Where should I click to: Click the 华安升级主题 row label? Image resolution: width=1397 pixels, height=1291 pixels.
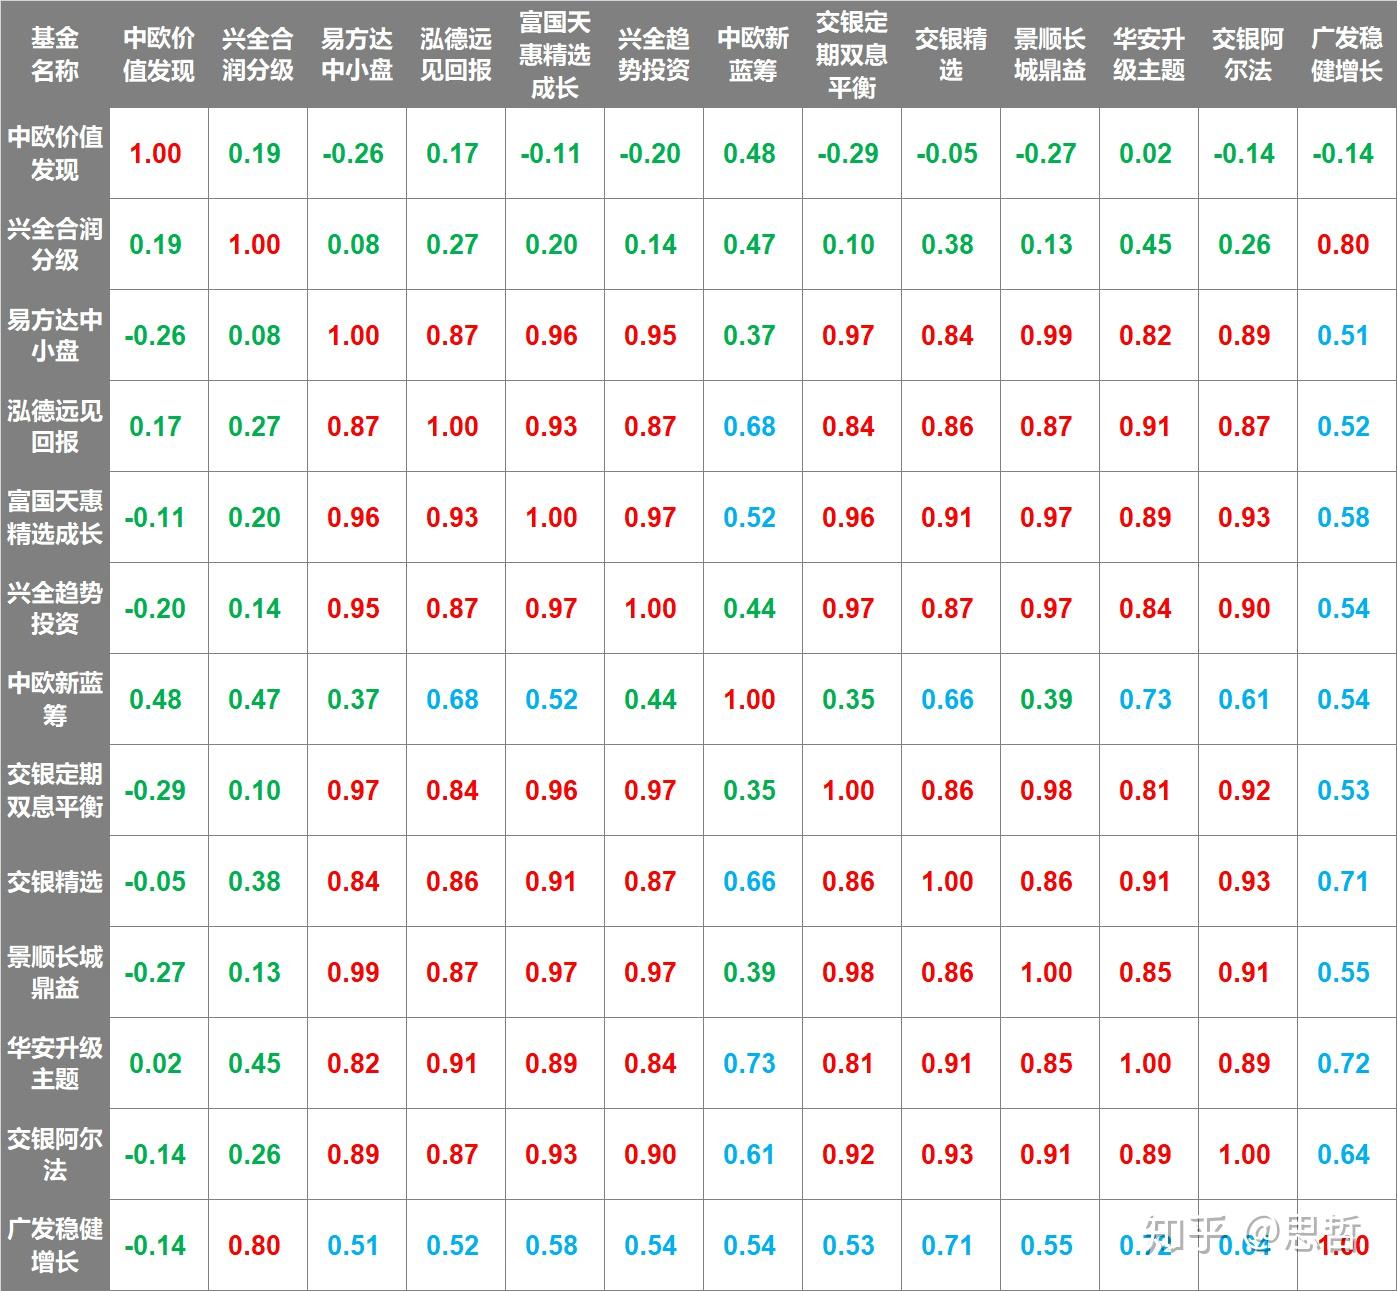pos(54,1063)
